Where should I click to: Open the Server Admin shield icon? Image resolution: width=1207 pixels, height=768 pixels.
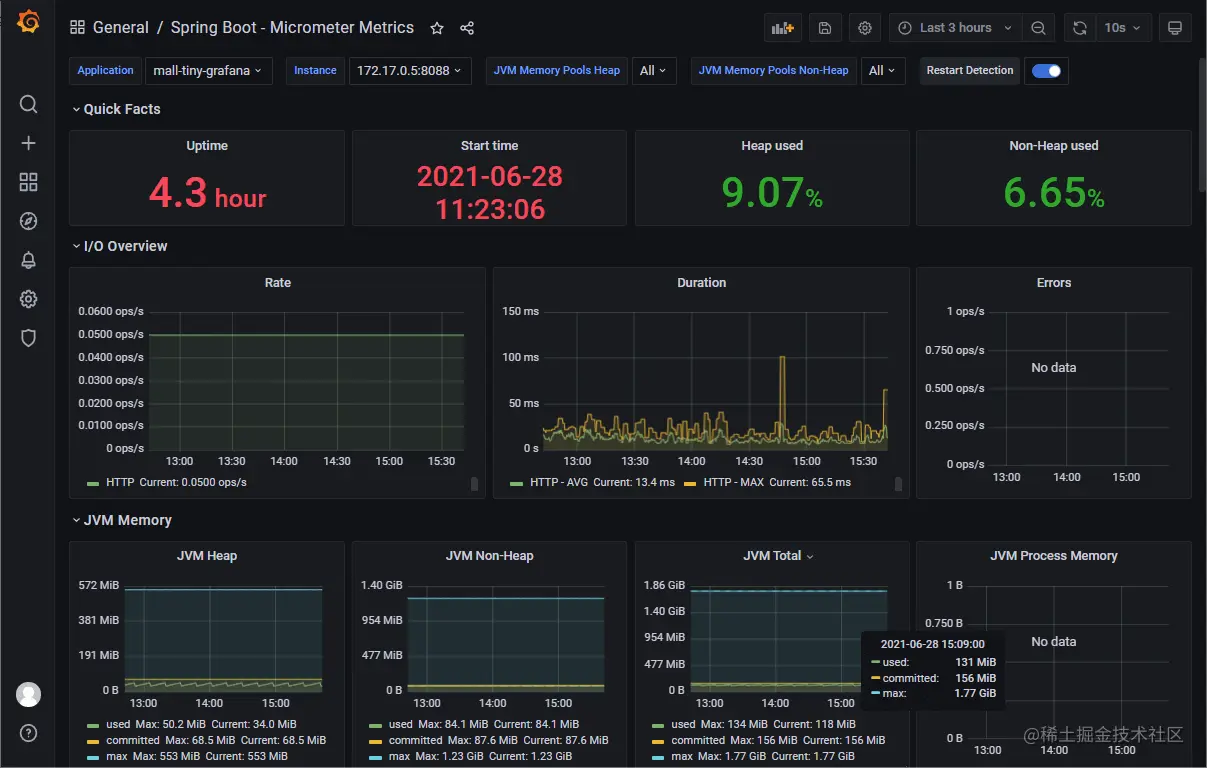(x=28, y=338)
